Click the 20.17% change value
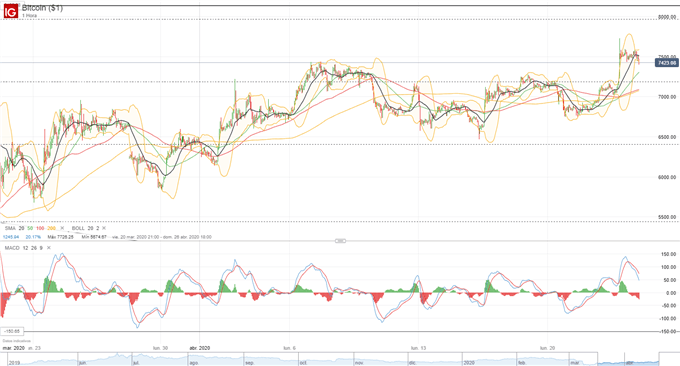The width and height of the screenshot is (680, 366). pos(33,237)
